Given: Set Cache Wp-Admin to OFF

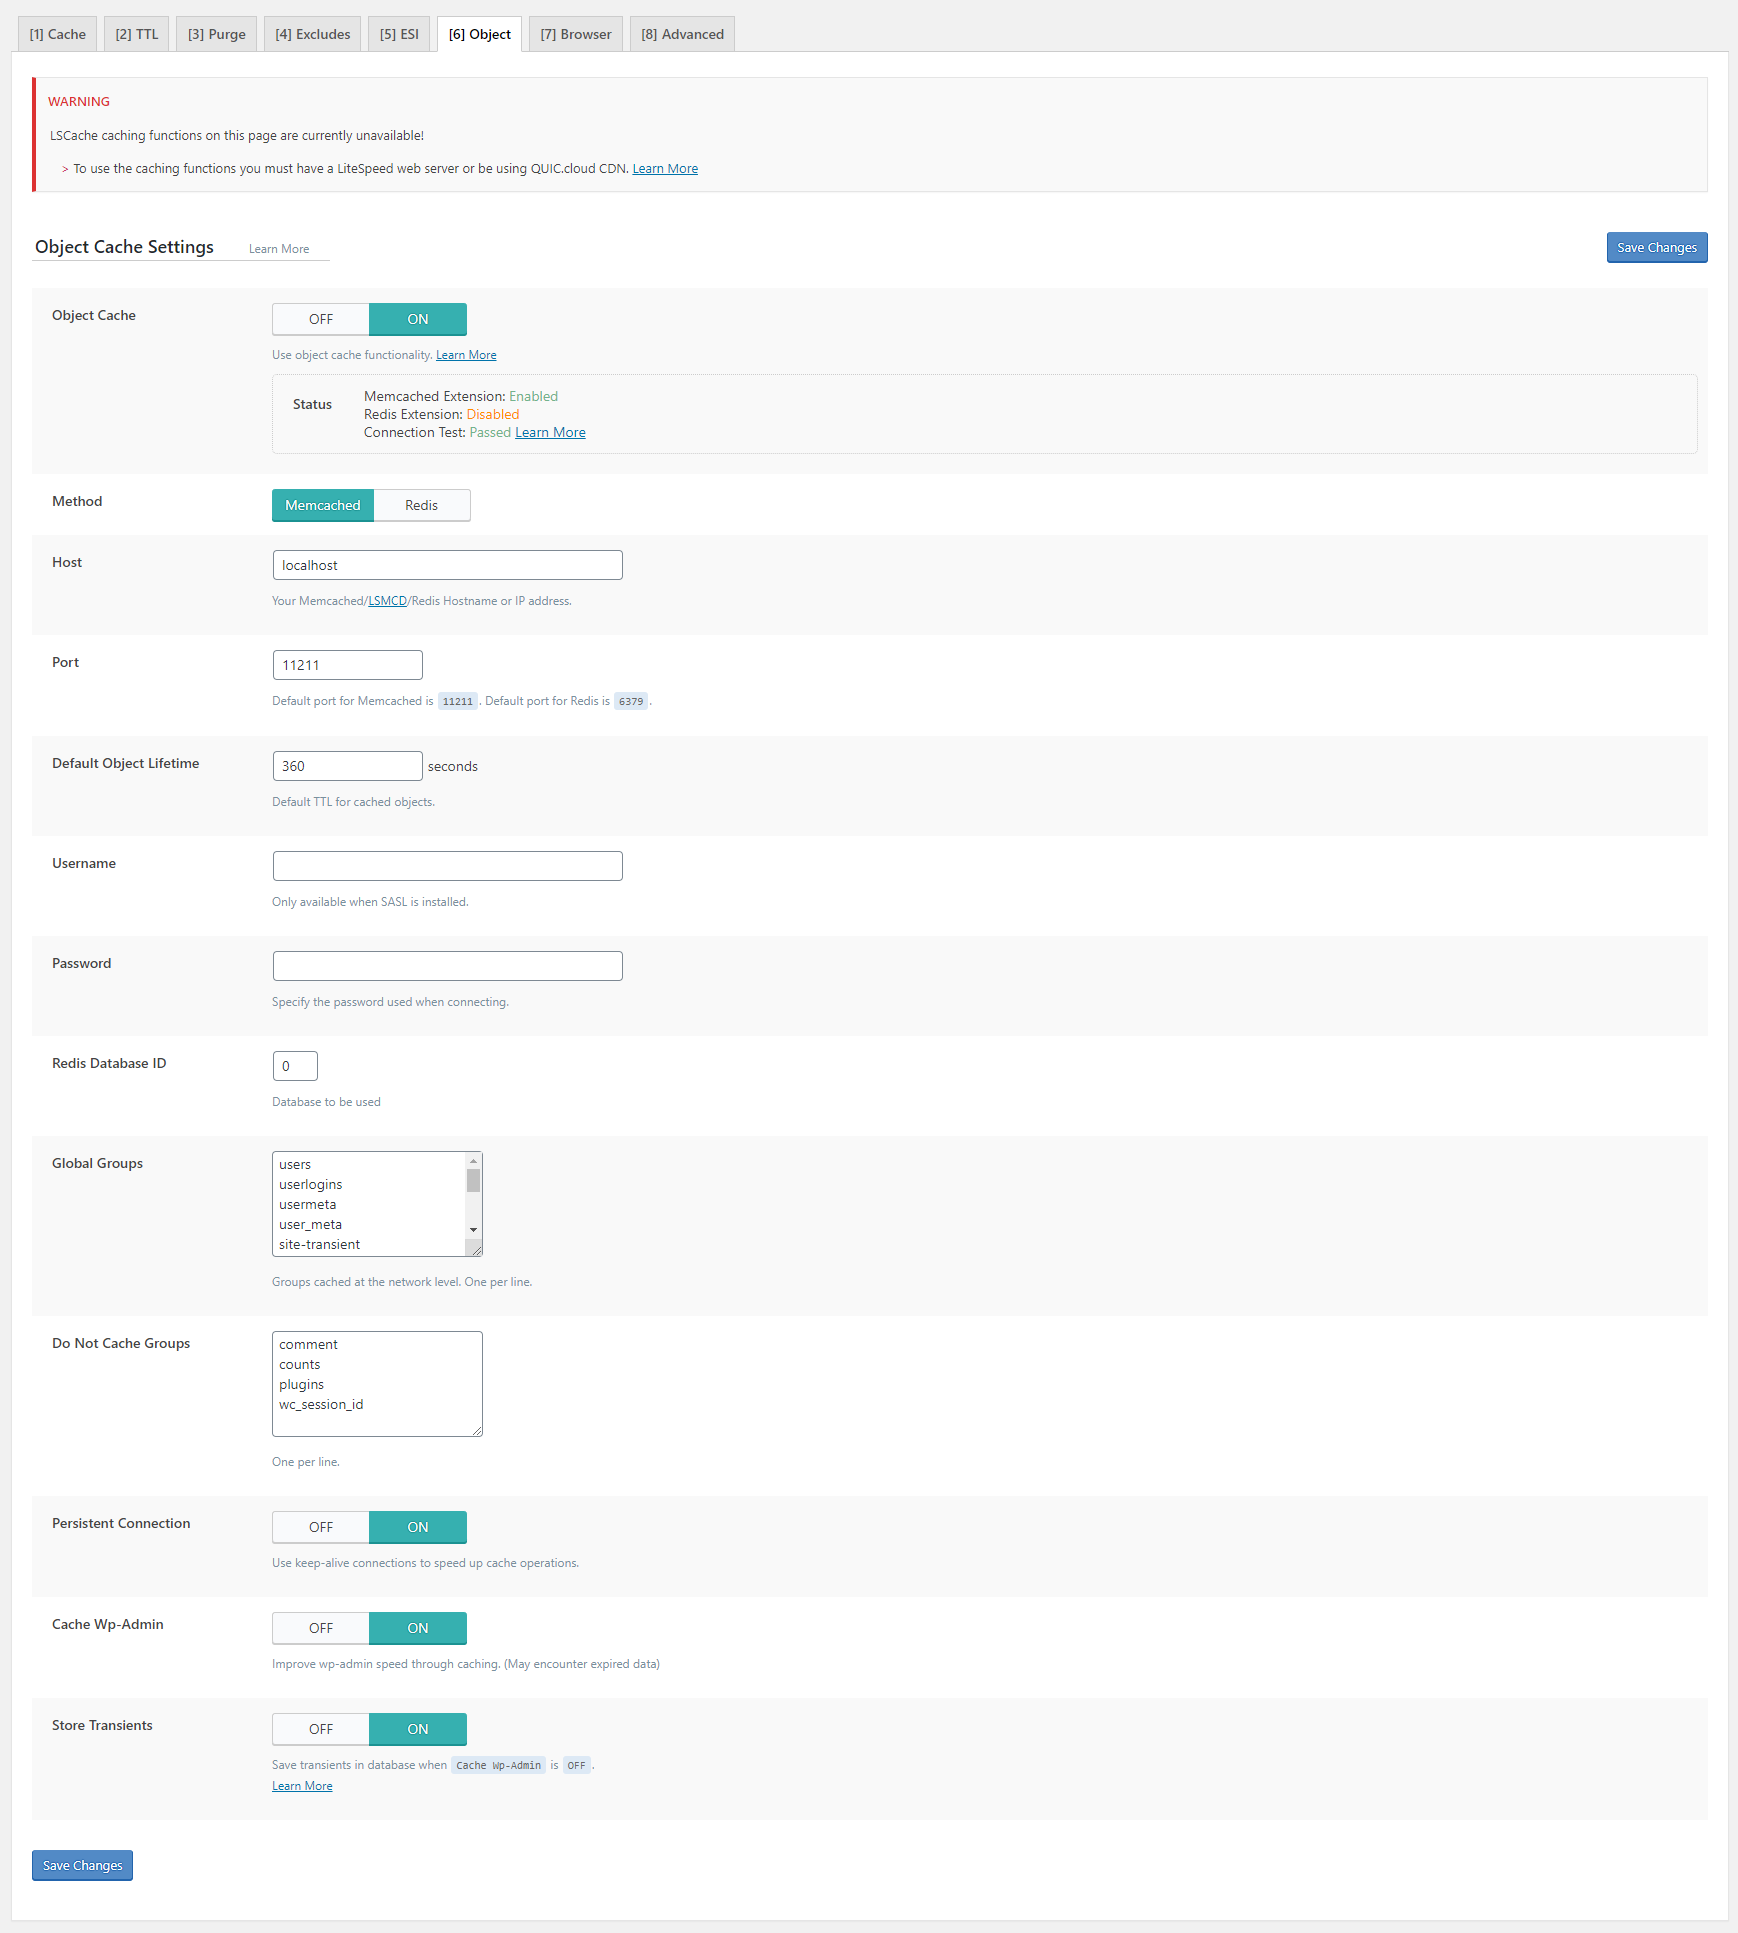Looking at the screenshot, I should pos(321,1628).
